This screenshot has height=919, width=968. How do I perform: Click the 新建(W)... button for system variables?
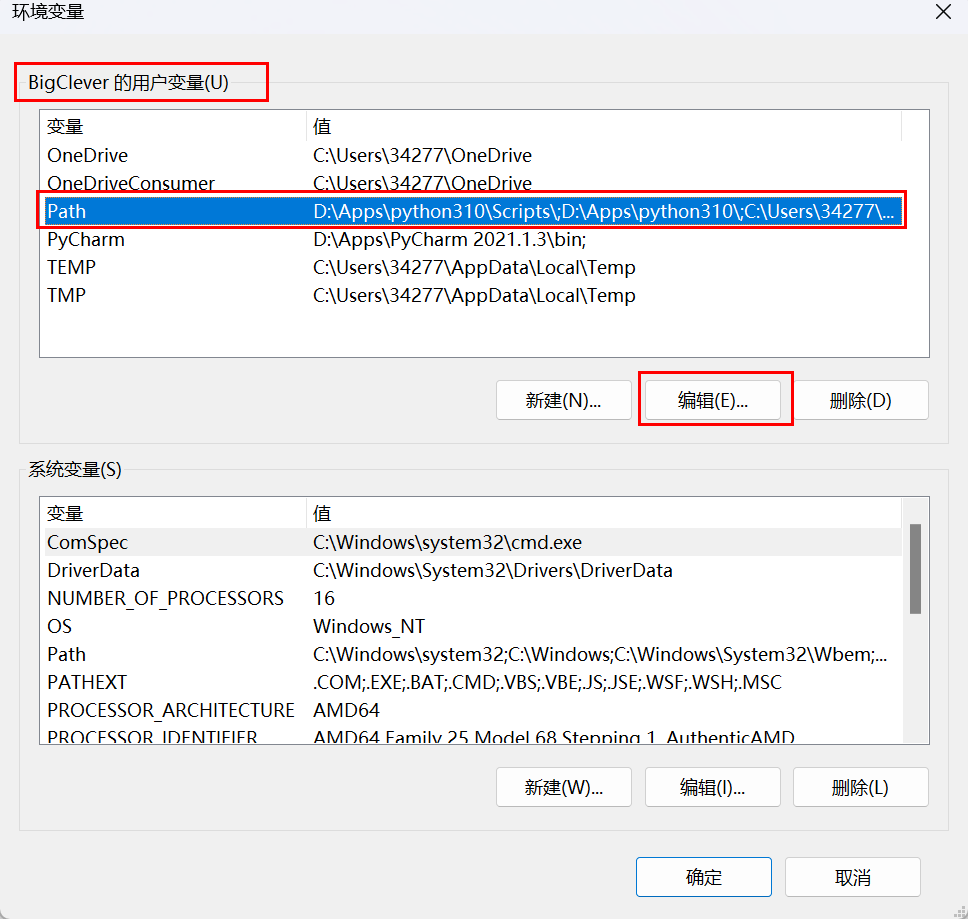(x=564, y=787)
